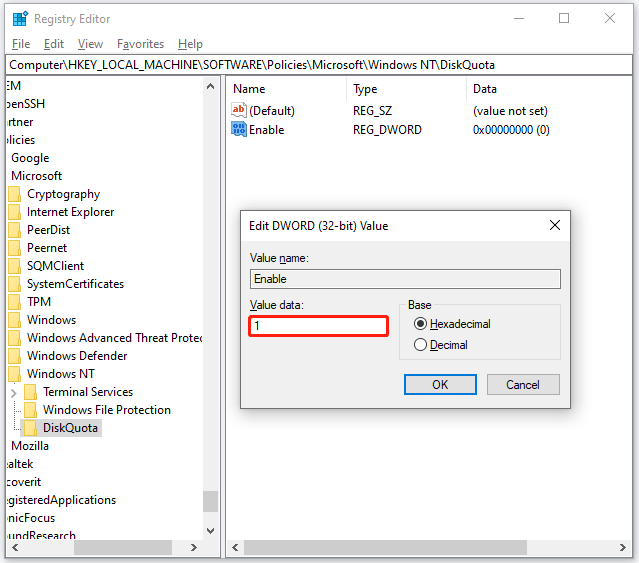Click tree pane scroll down arrow

tap(210, 531)
